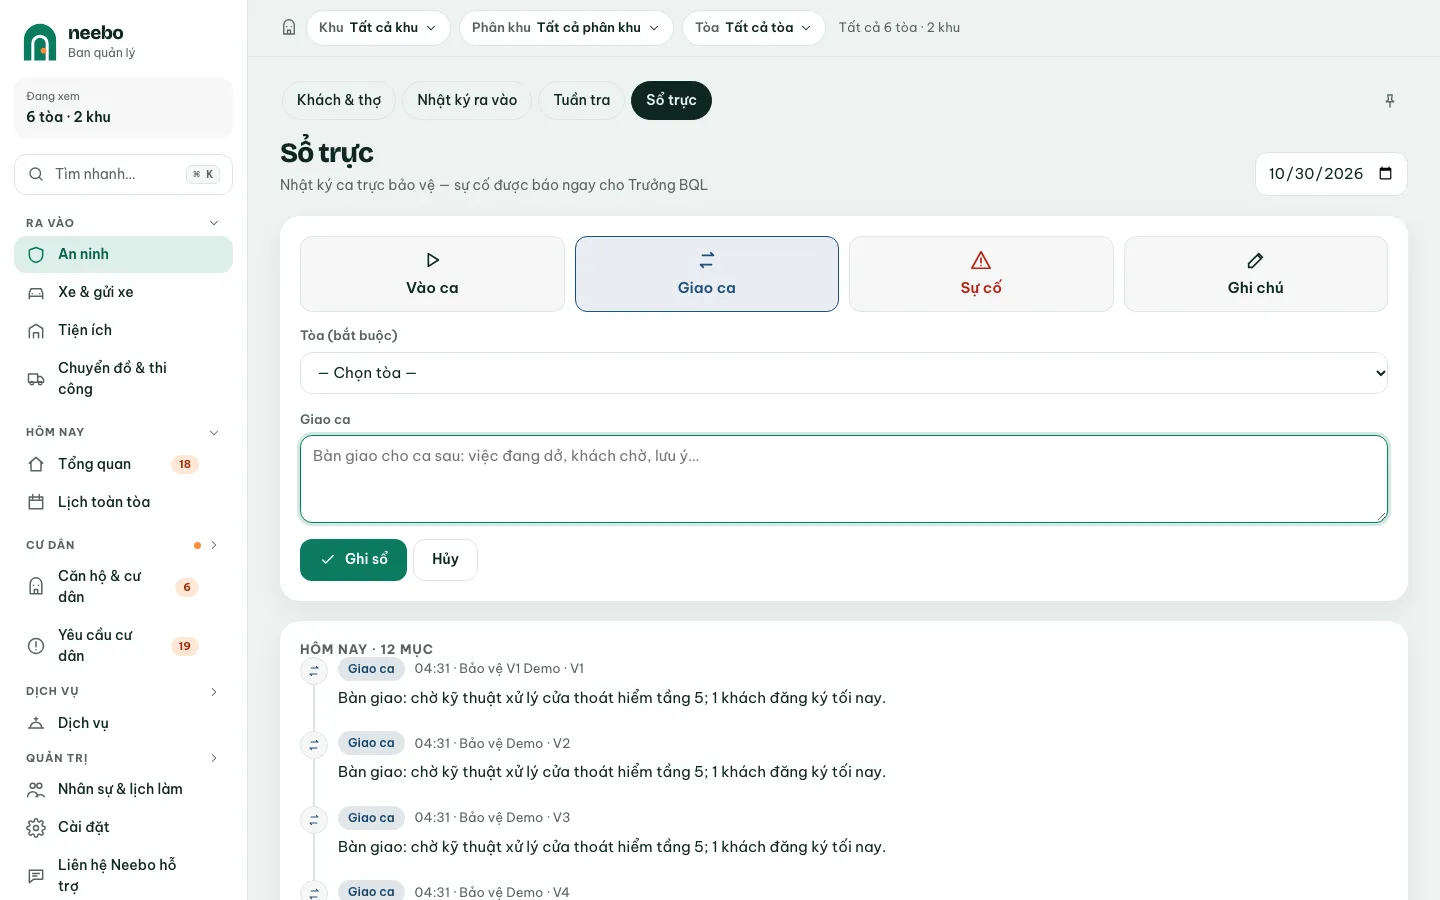
Task: Click the Tiện ích sidebar icon
Action: 36,331
